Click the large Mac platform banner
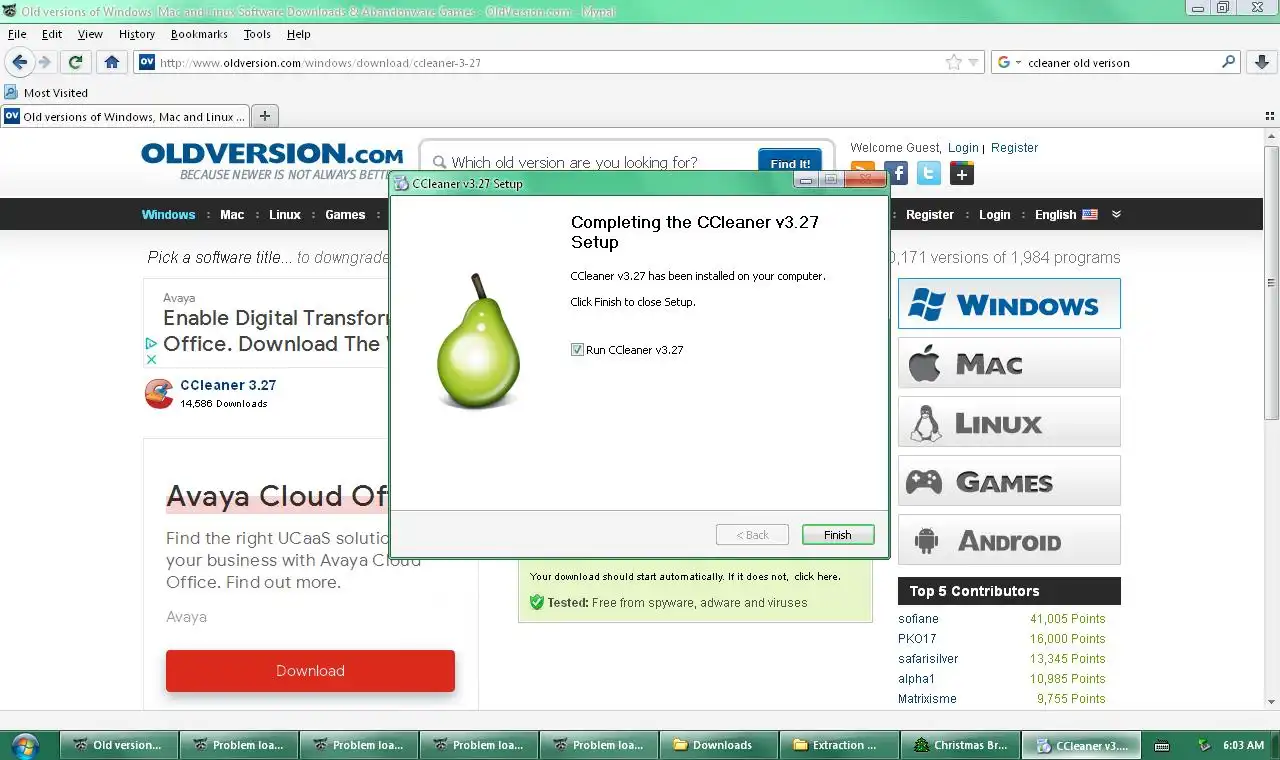 pos(1009,362)
